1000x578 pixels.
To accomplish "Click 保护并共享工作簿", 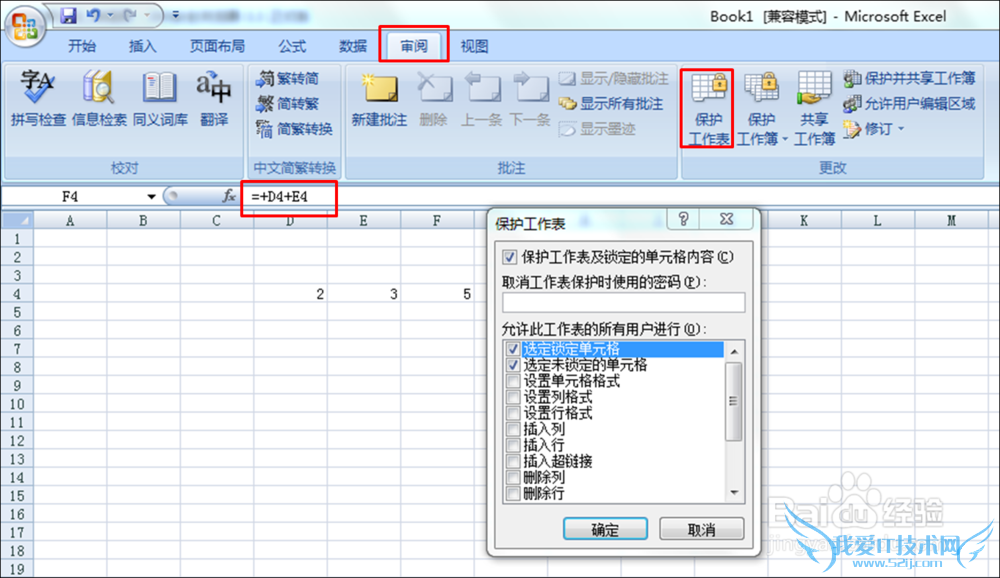I will tap(909, 78).
